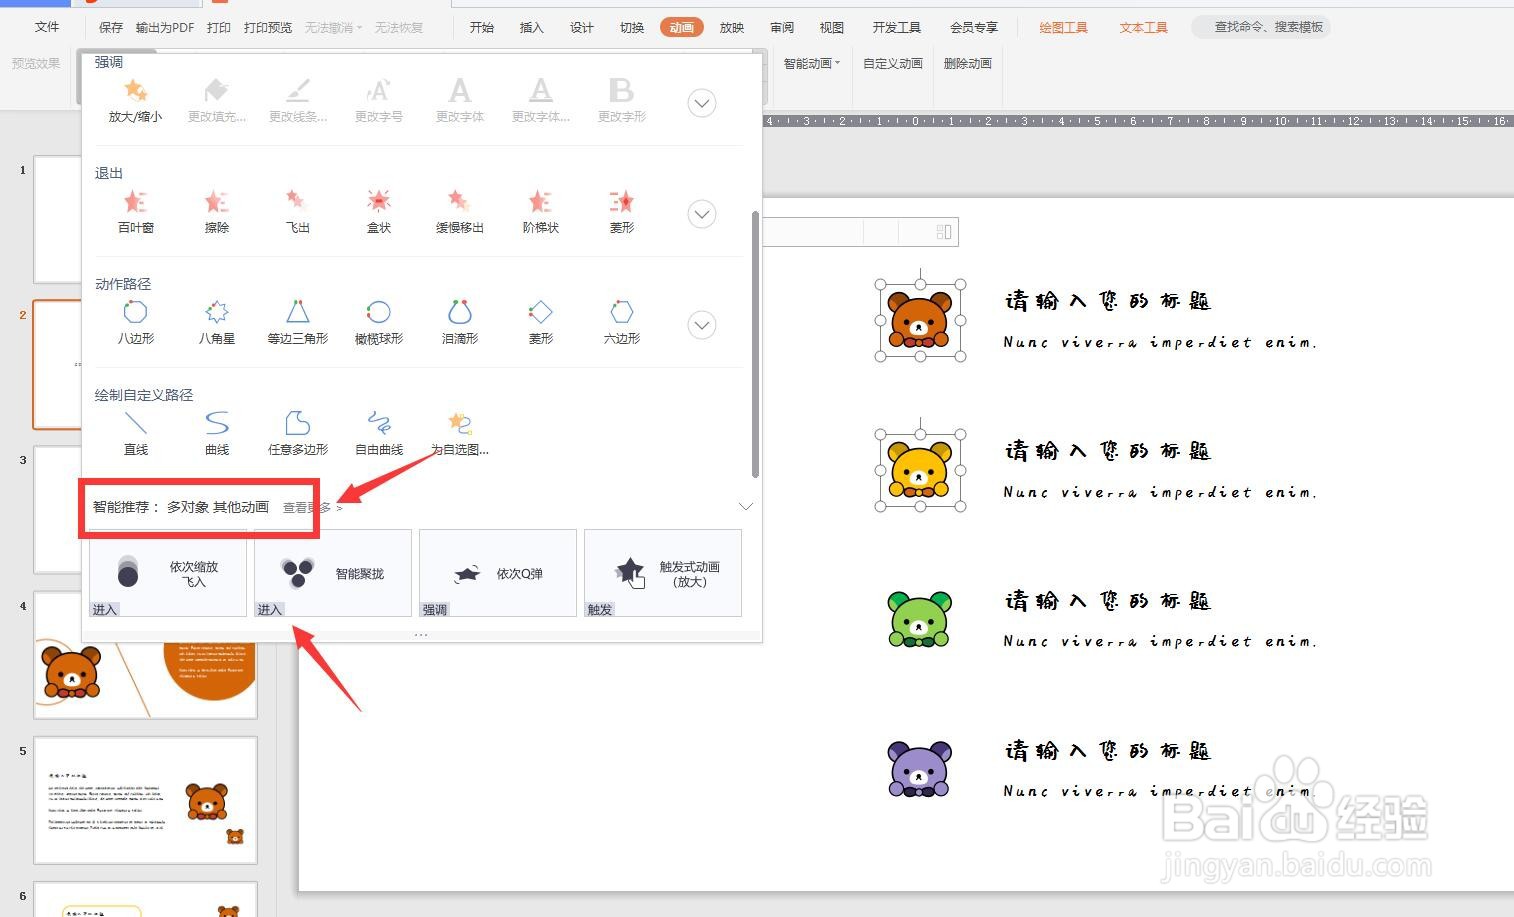Select the green bear image on slide

pos(920,619)
